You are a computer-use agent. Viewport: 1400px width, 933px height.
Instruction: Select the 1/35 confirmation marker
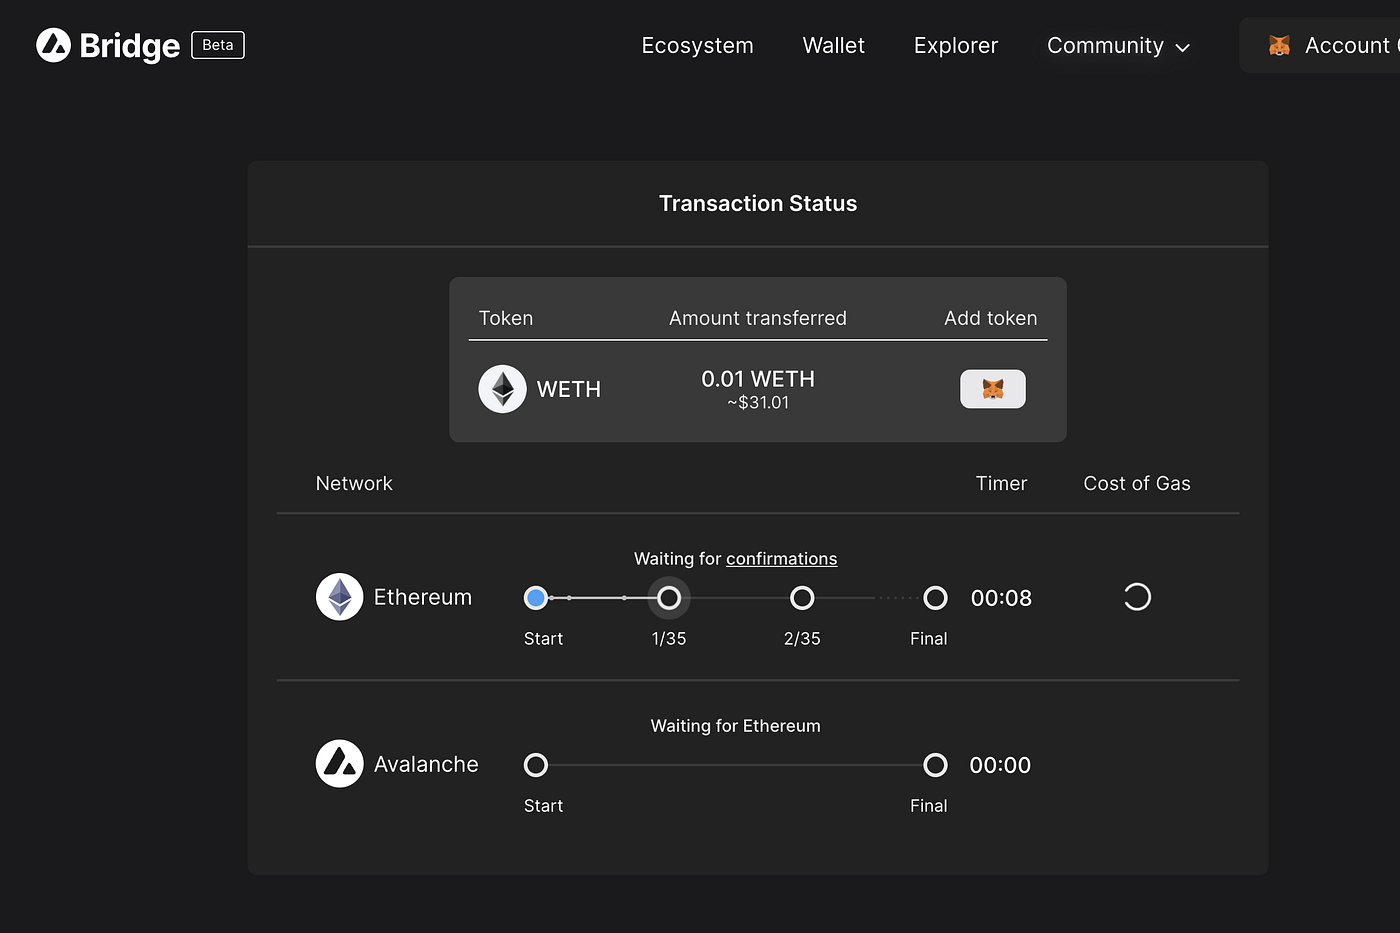669,598
